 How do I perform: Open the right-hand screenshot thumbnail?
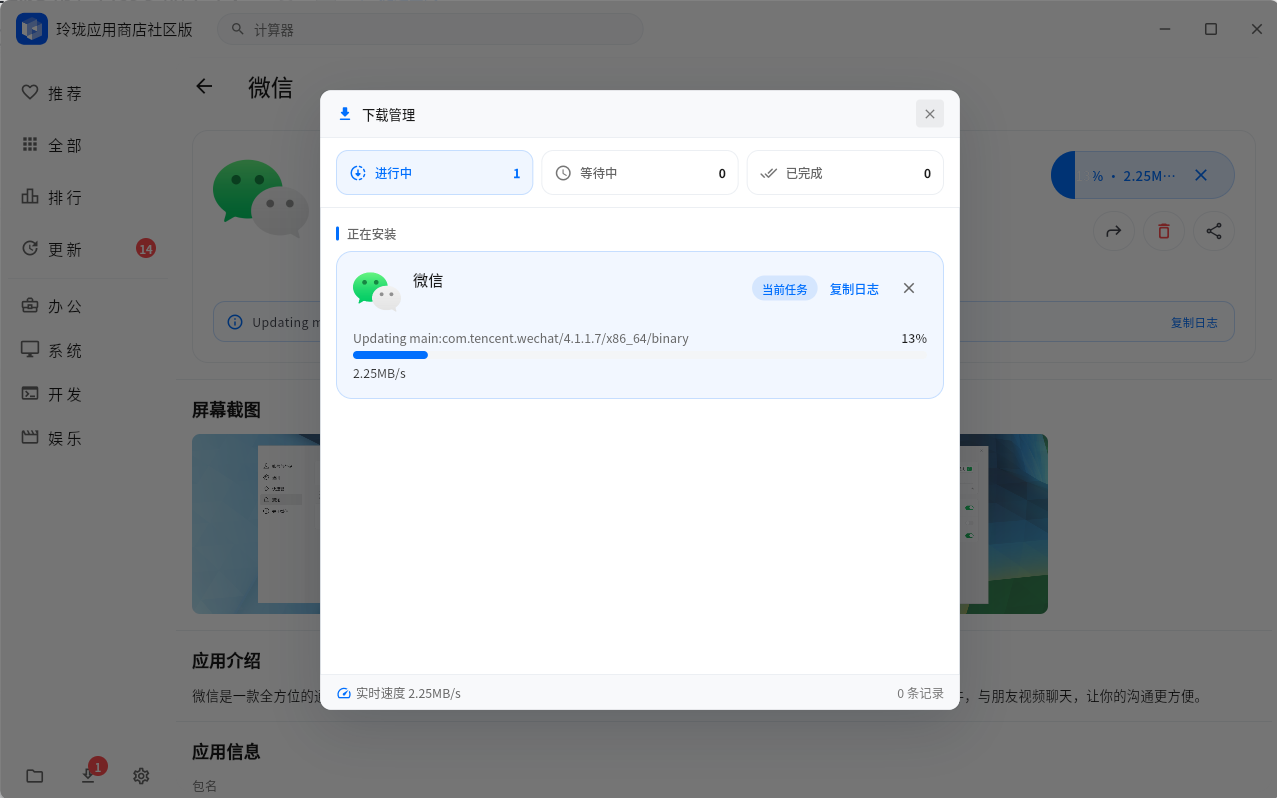click(x=1003, y=524)
